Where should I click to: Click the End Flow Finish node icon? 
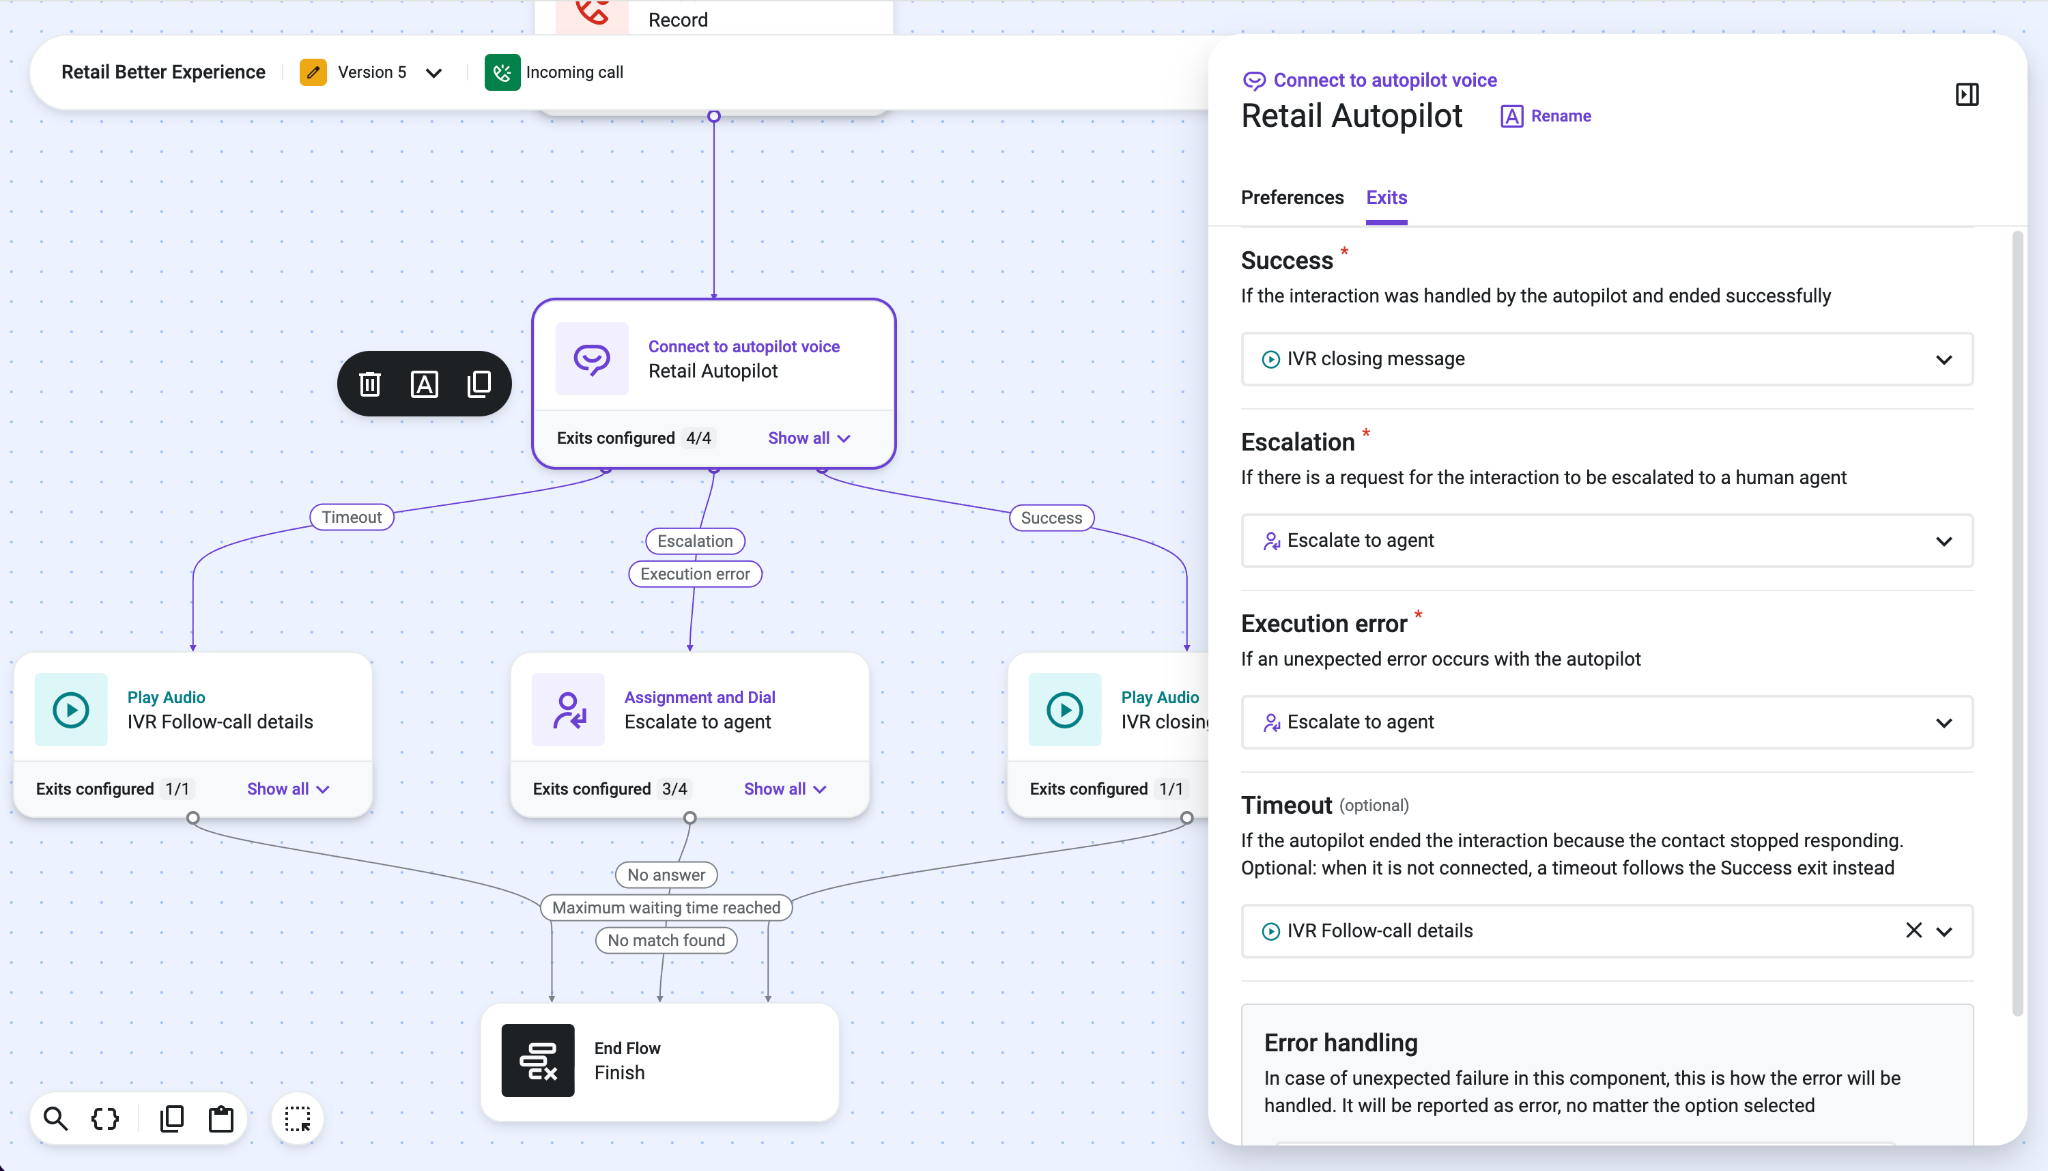point(538,1060)
